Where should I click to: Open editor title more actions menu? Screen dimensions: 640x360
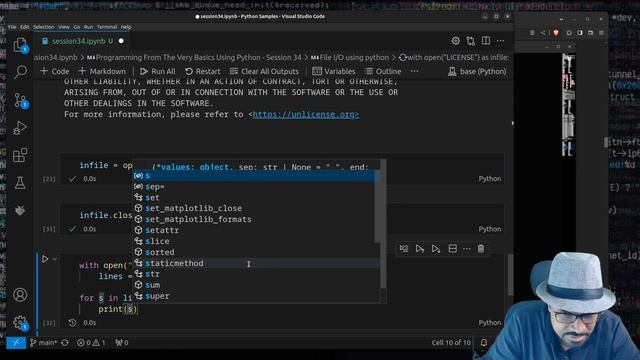pos(500,41)
